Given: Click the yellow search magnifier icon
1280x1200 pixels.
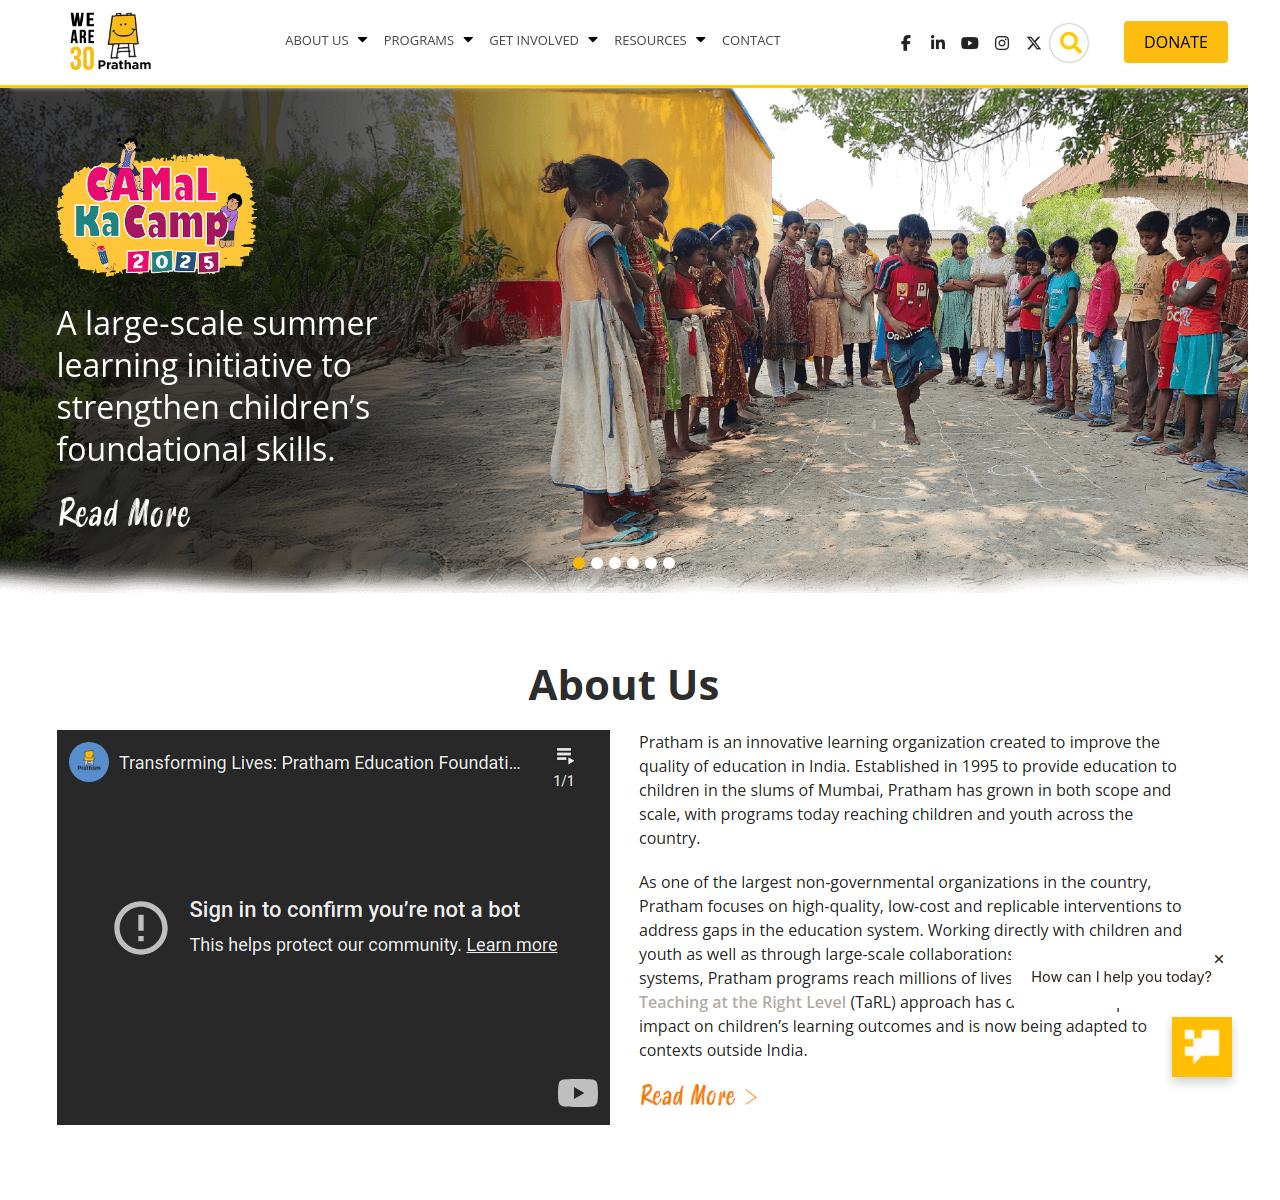Looking at the screenshot, I should click(x=1069, y=42).
